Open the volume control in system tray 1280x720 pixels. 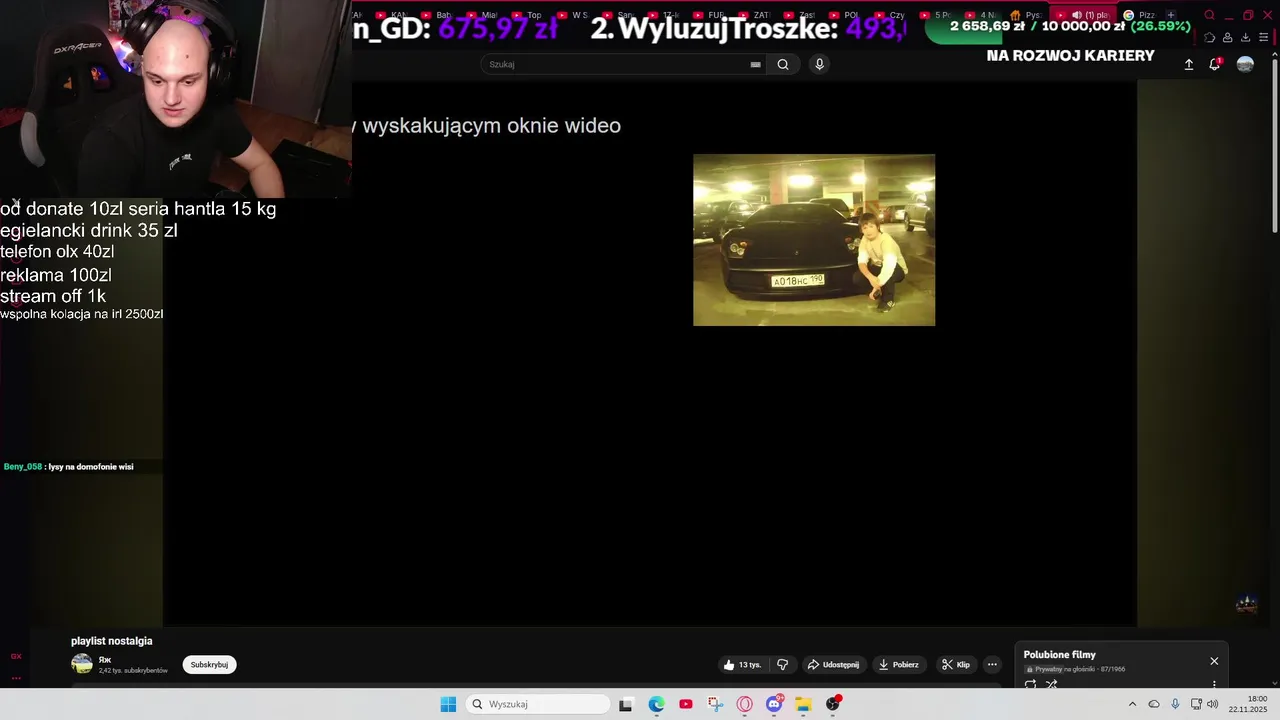1213,704
